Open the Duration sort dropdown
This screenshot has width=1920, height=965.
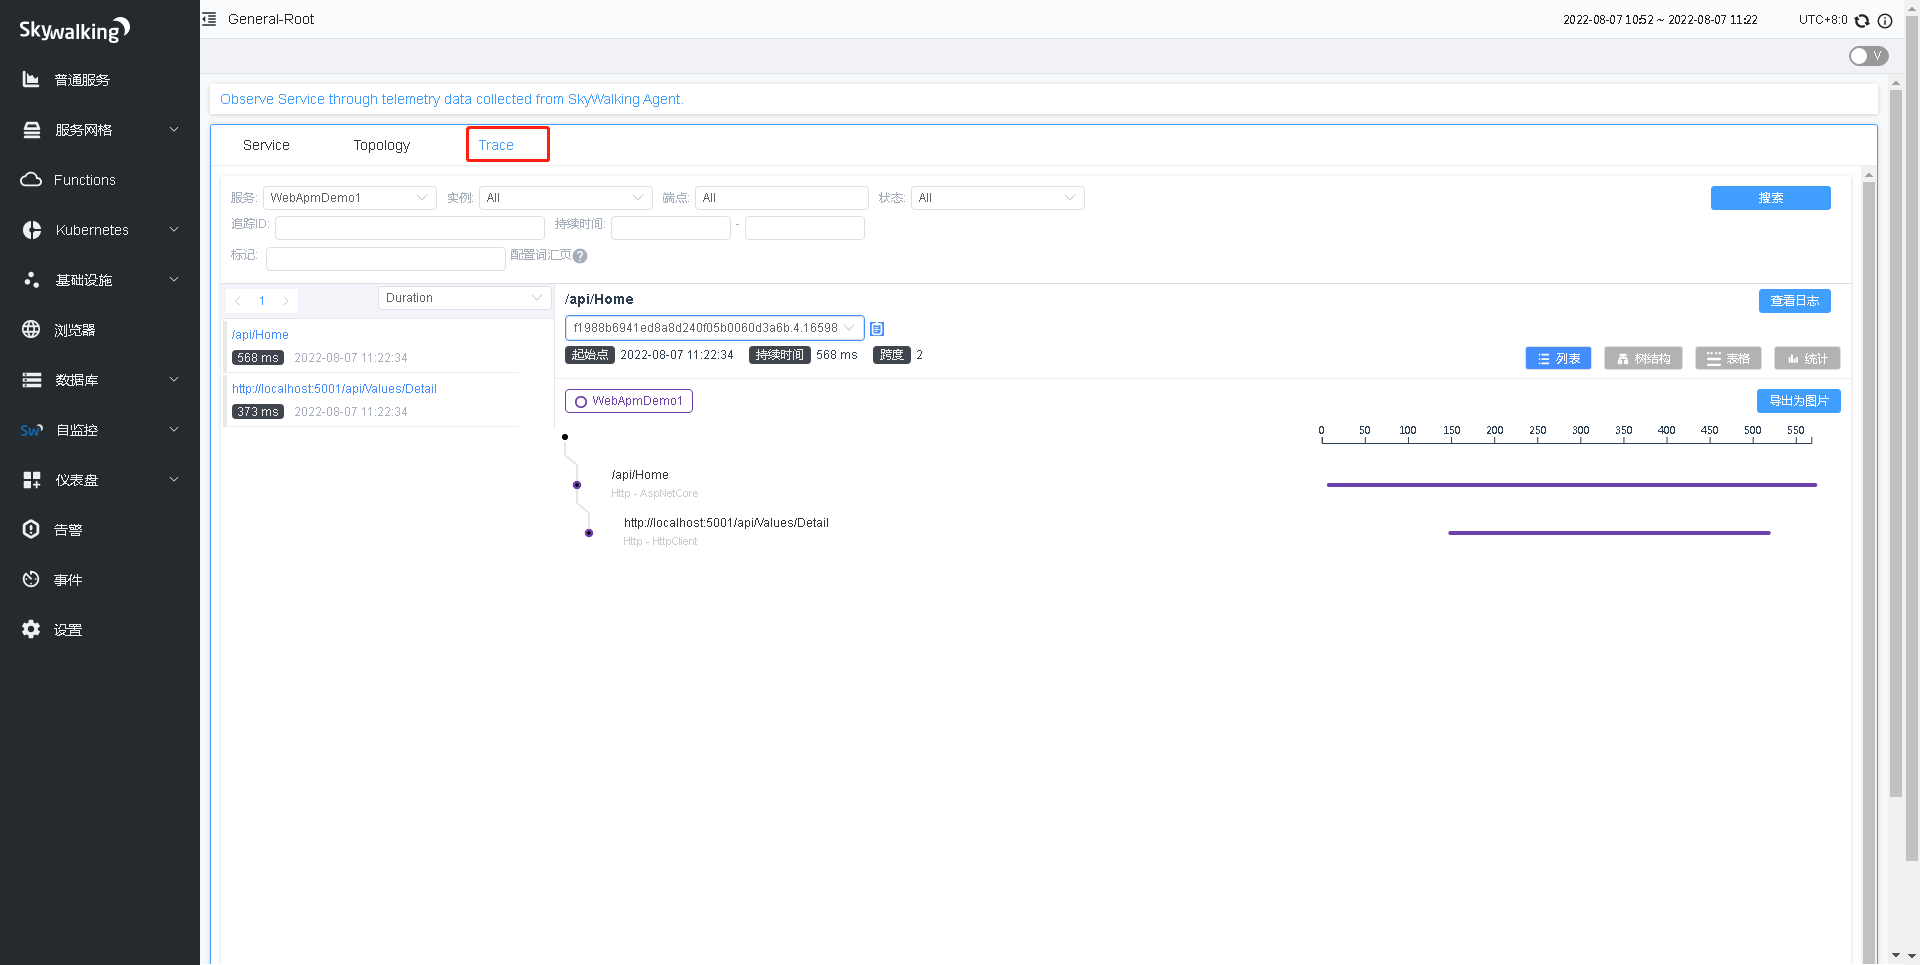(x=464, y=298)
